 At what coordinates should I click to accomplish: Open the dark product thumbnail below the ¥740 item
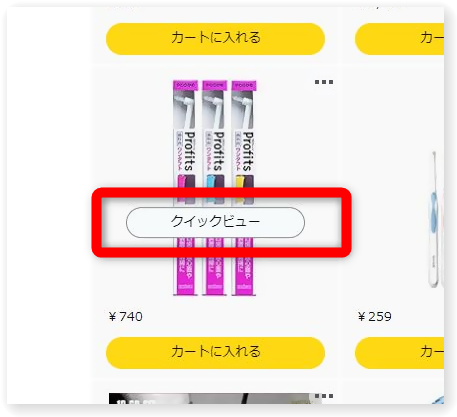coord(215,399)
